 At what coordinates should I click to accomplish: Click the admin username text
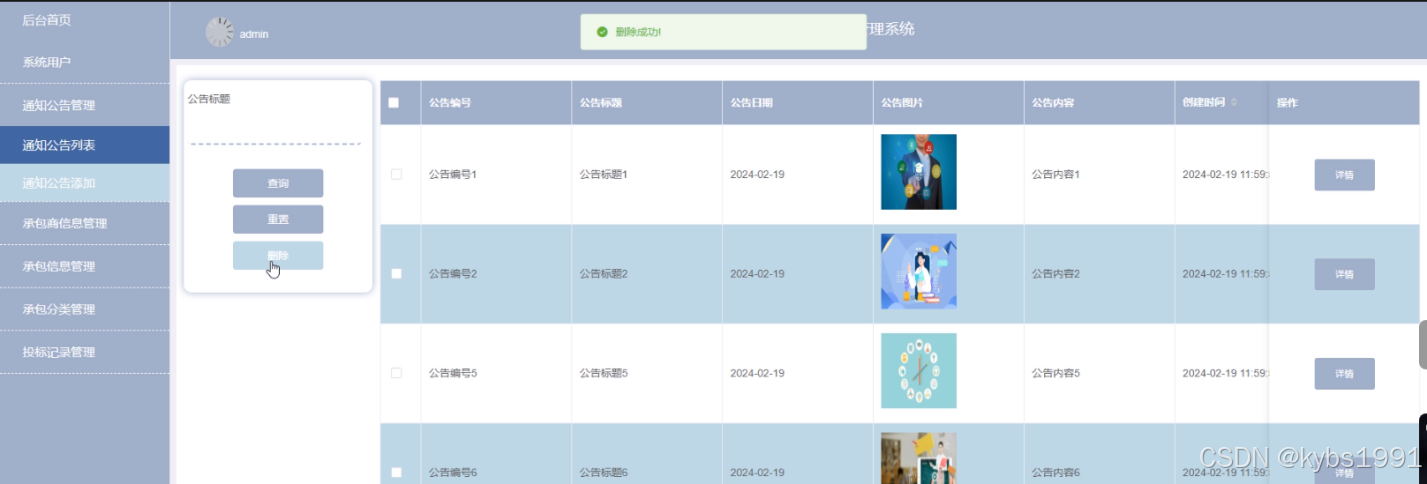[254, 34]
